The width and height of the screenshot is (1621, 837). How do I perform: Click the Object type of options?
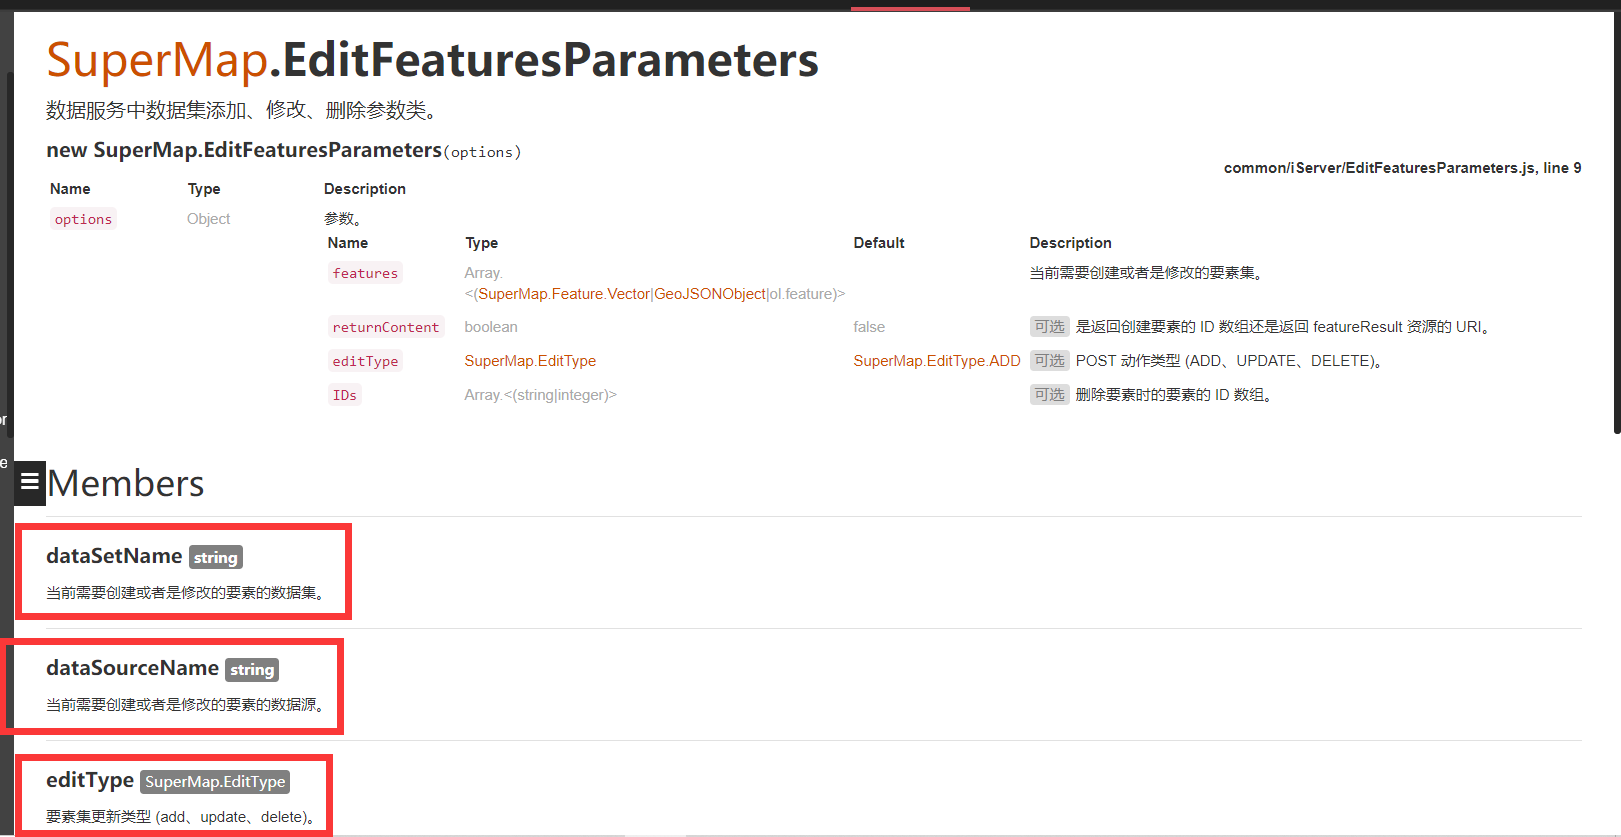[x=208, y=219]
